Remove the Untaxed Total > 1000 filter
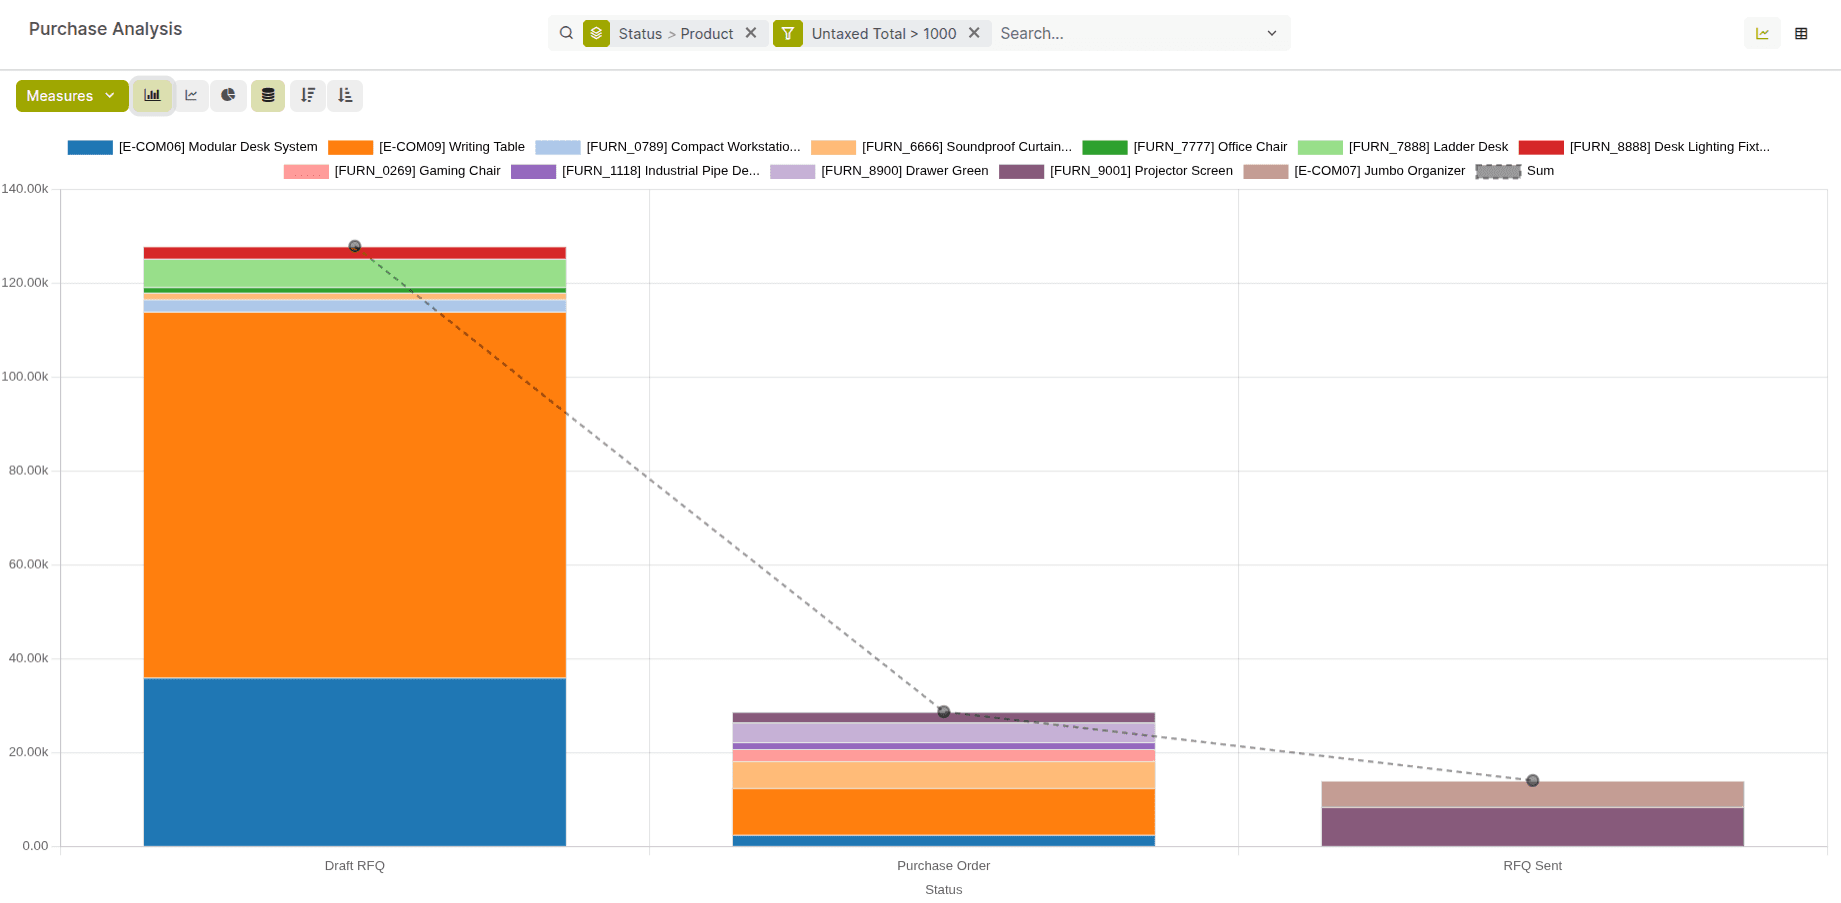This screenshot has height=903, width=1841. point(974,33)
